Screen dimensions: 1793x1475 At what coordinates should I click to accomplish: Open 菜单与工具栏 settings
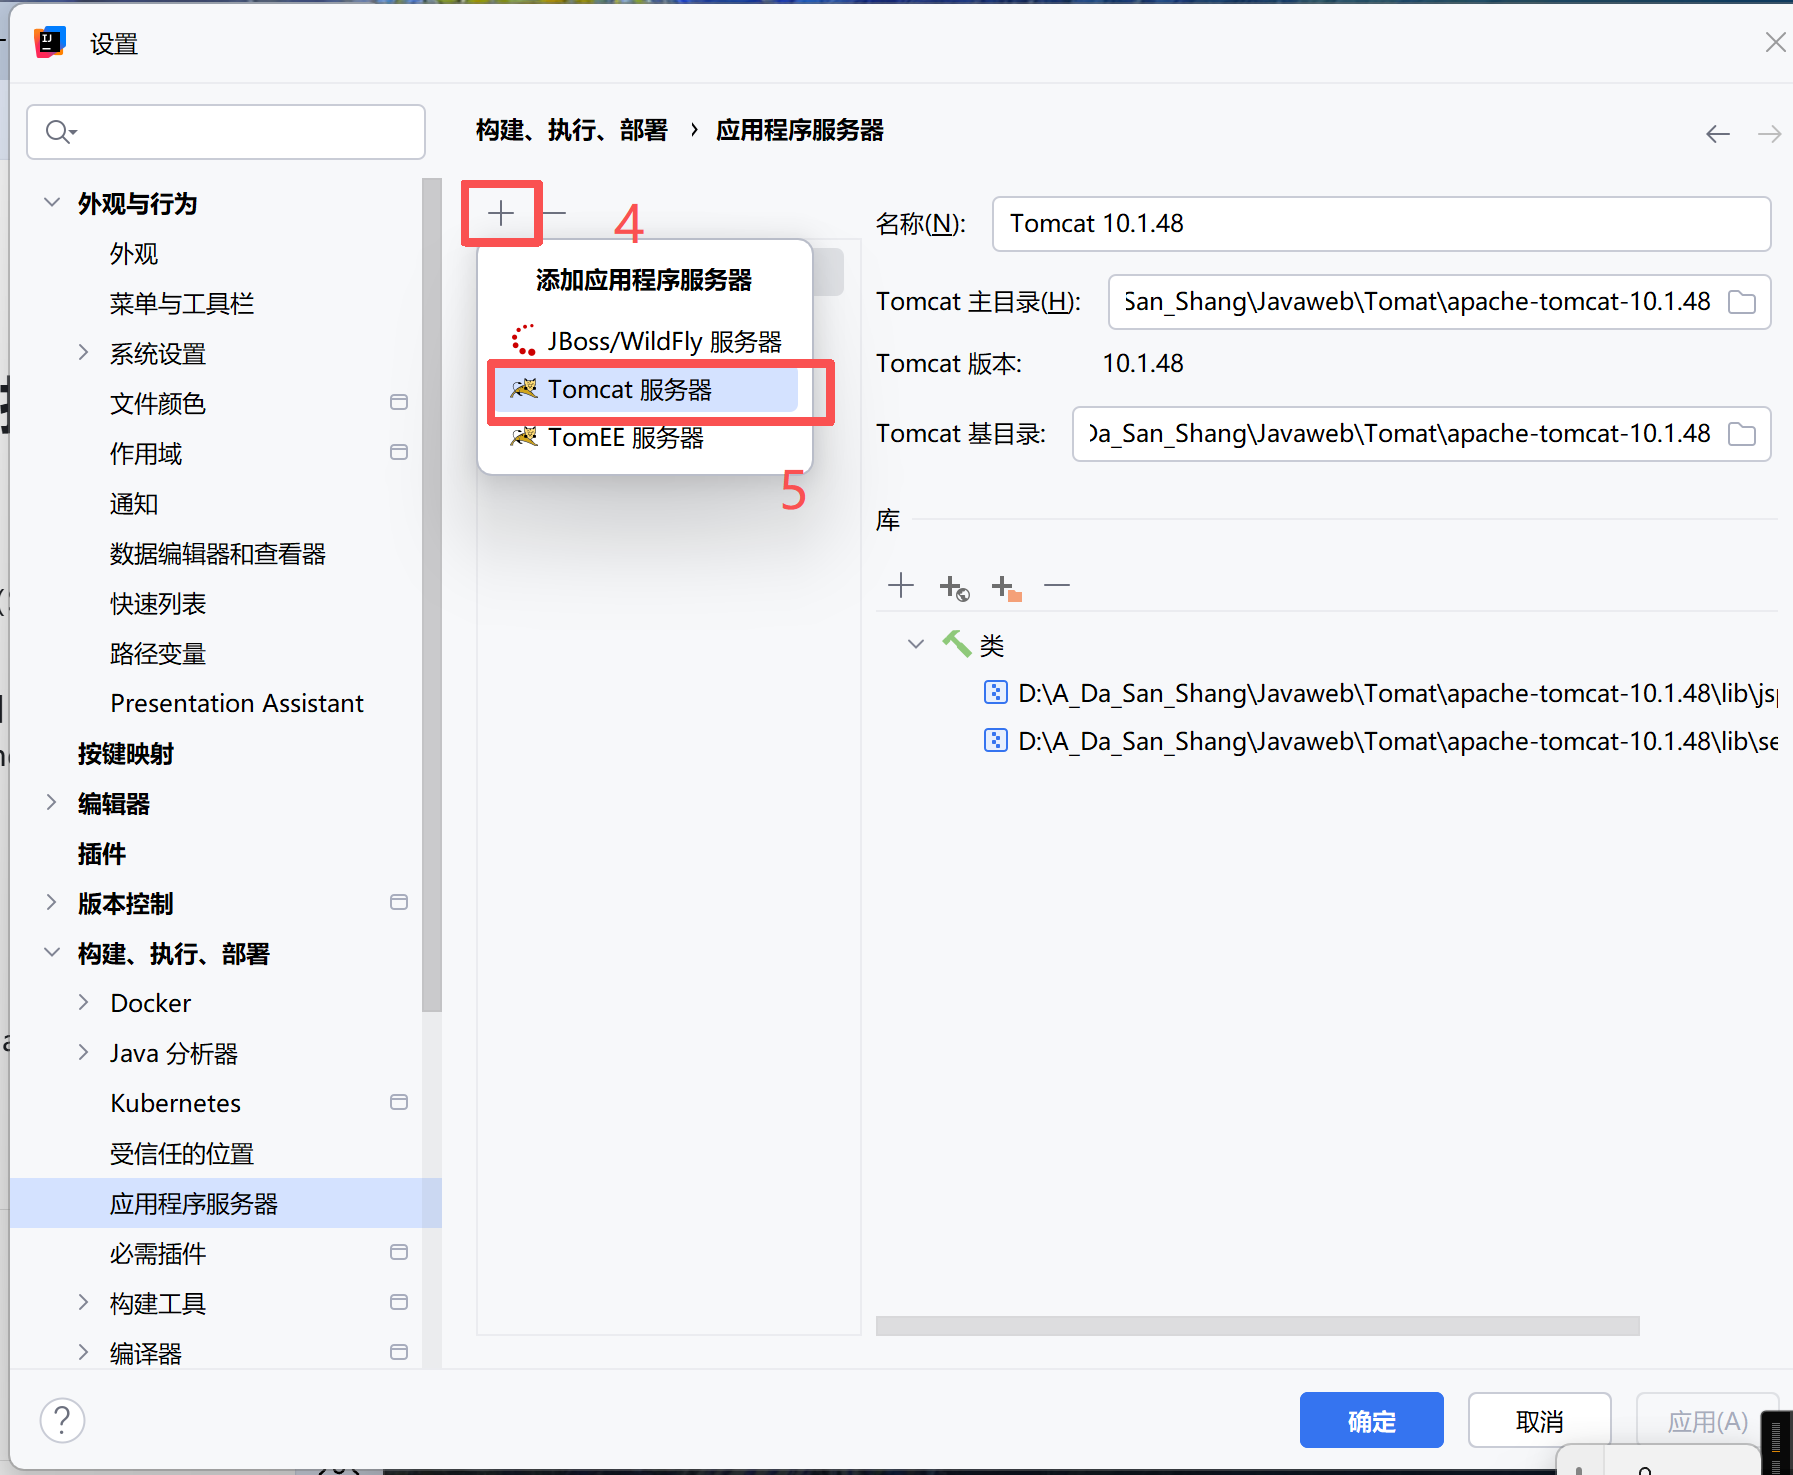coord(182,304)
